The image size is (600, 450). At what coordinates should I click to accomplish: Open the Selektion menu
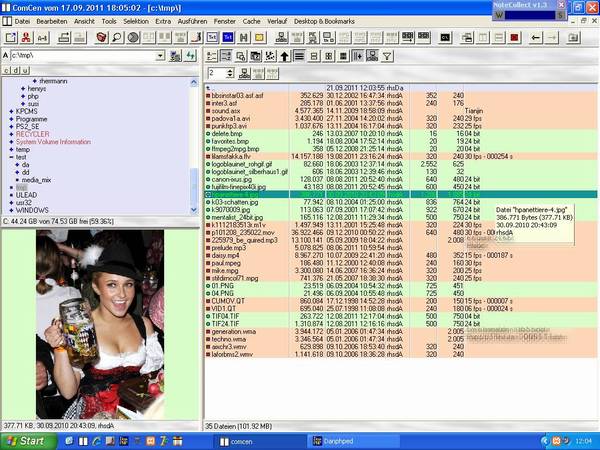136,21
